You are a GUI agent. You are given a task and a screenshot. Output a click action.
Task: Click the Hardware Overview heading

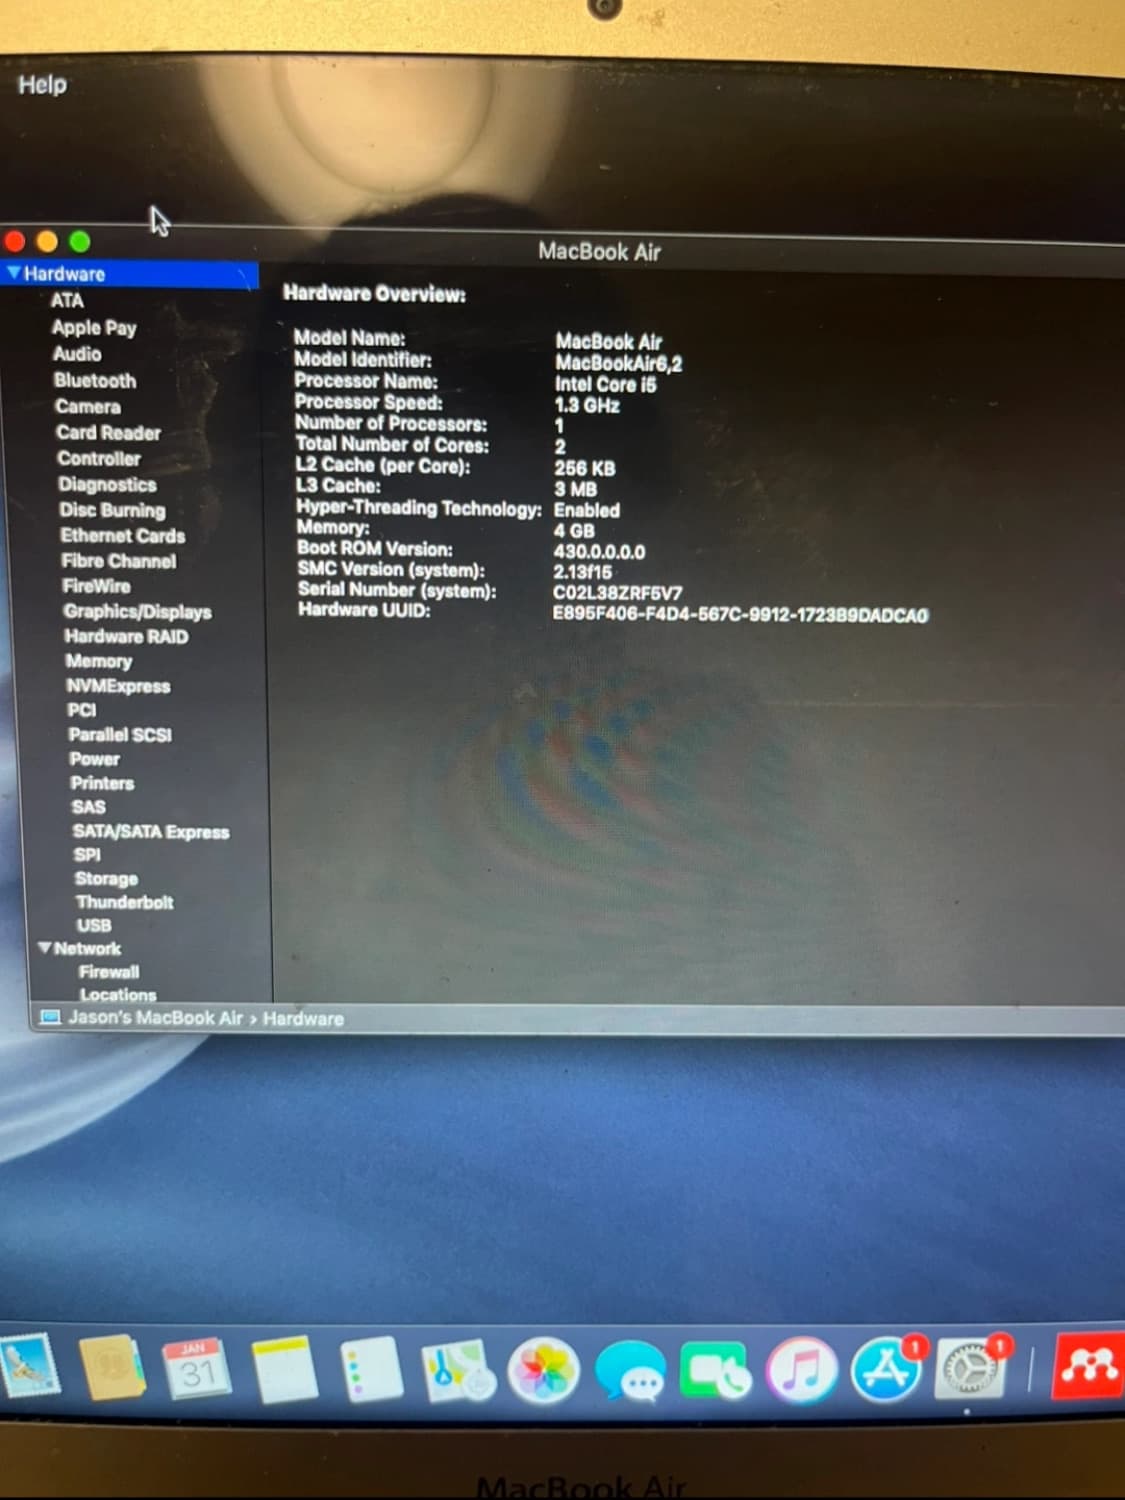click(x=374, y=293)
